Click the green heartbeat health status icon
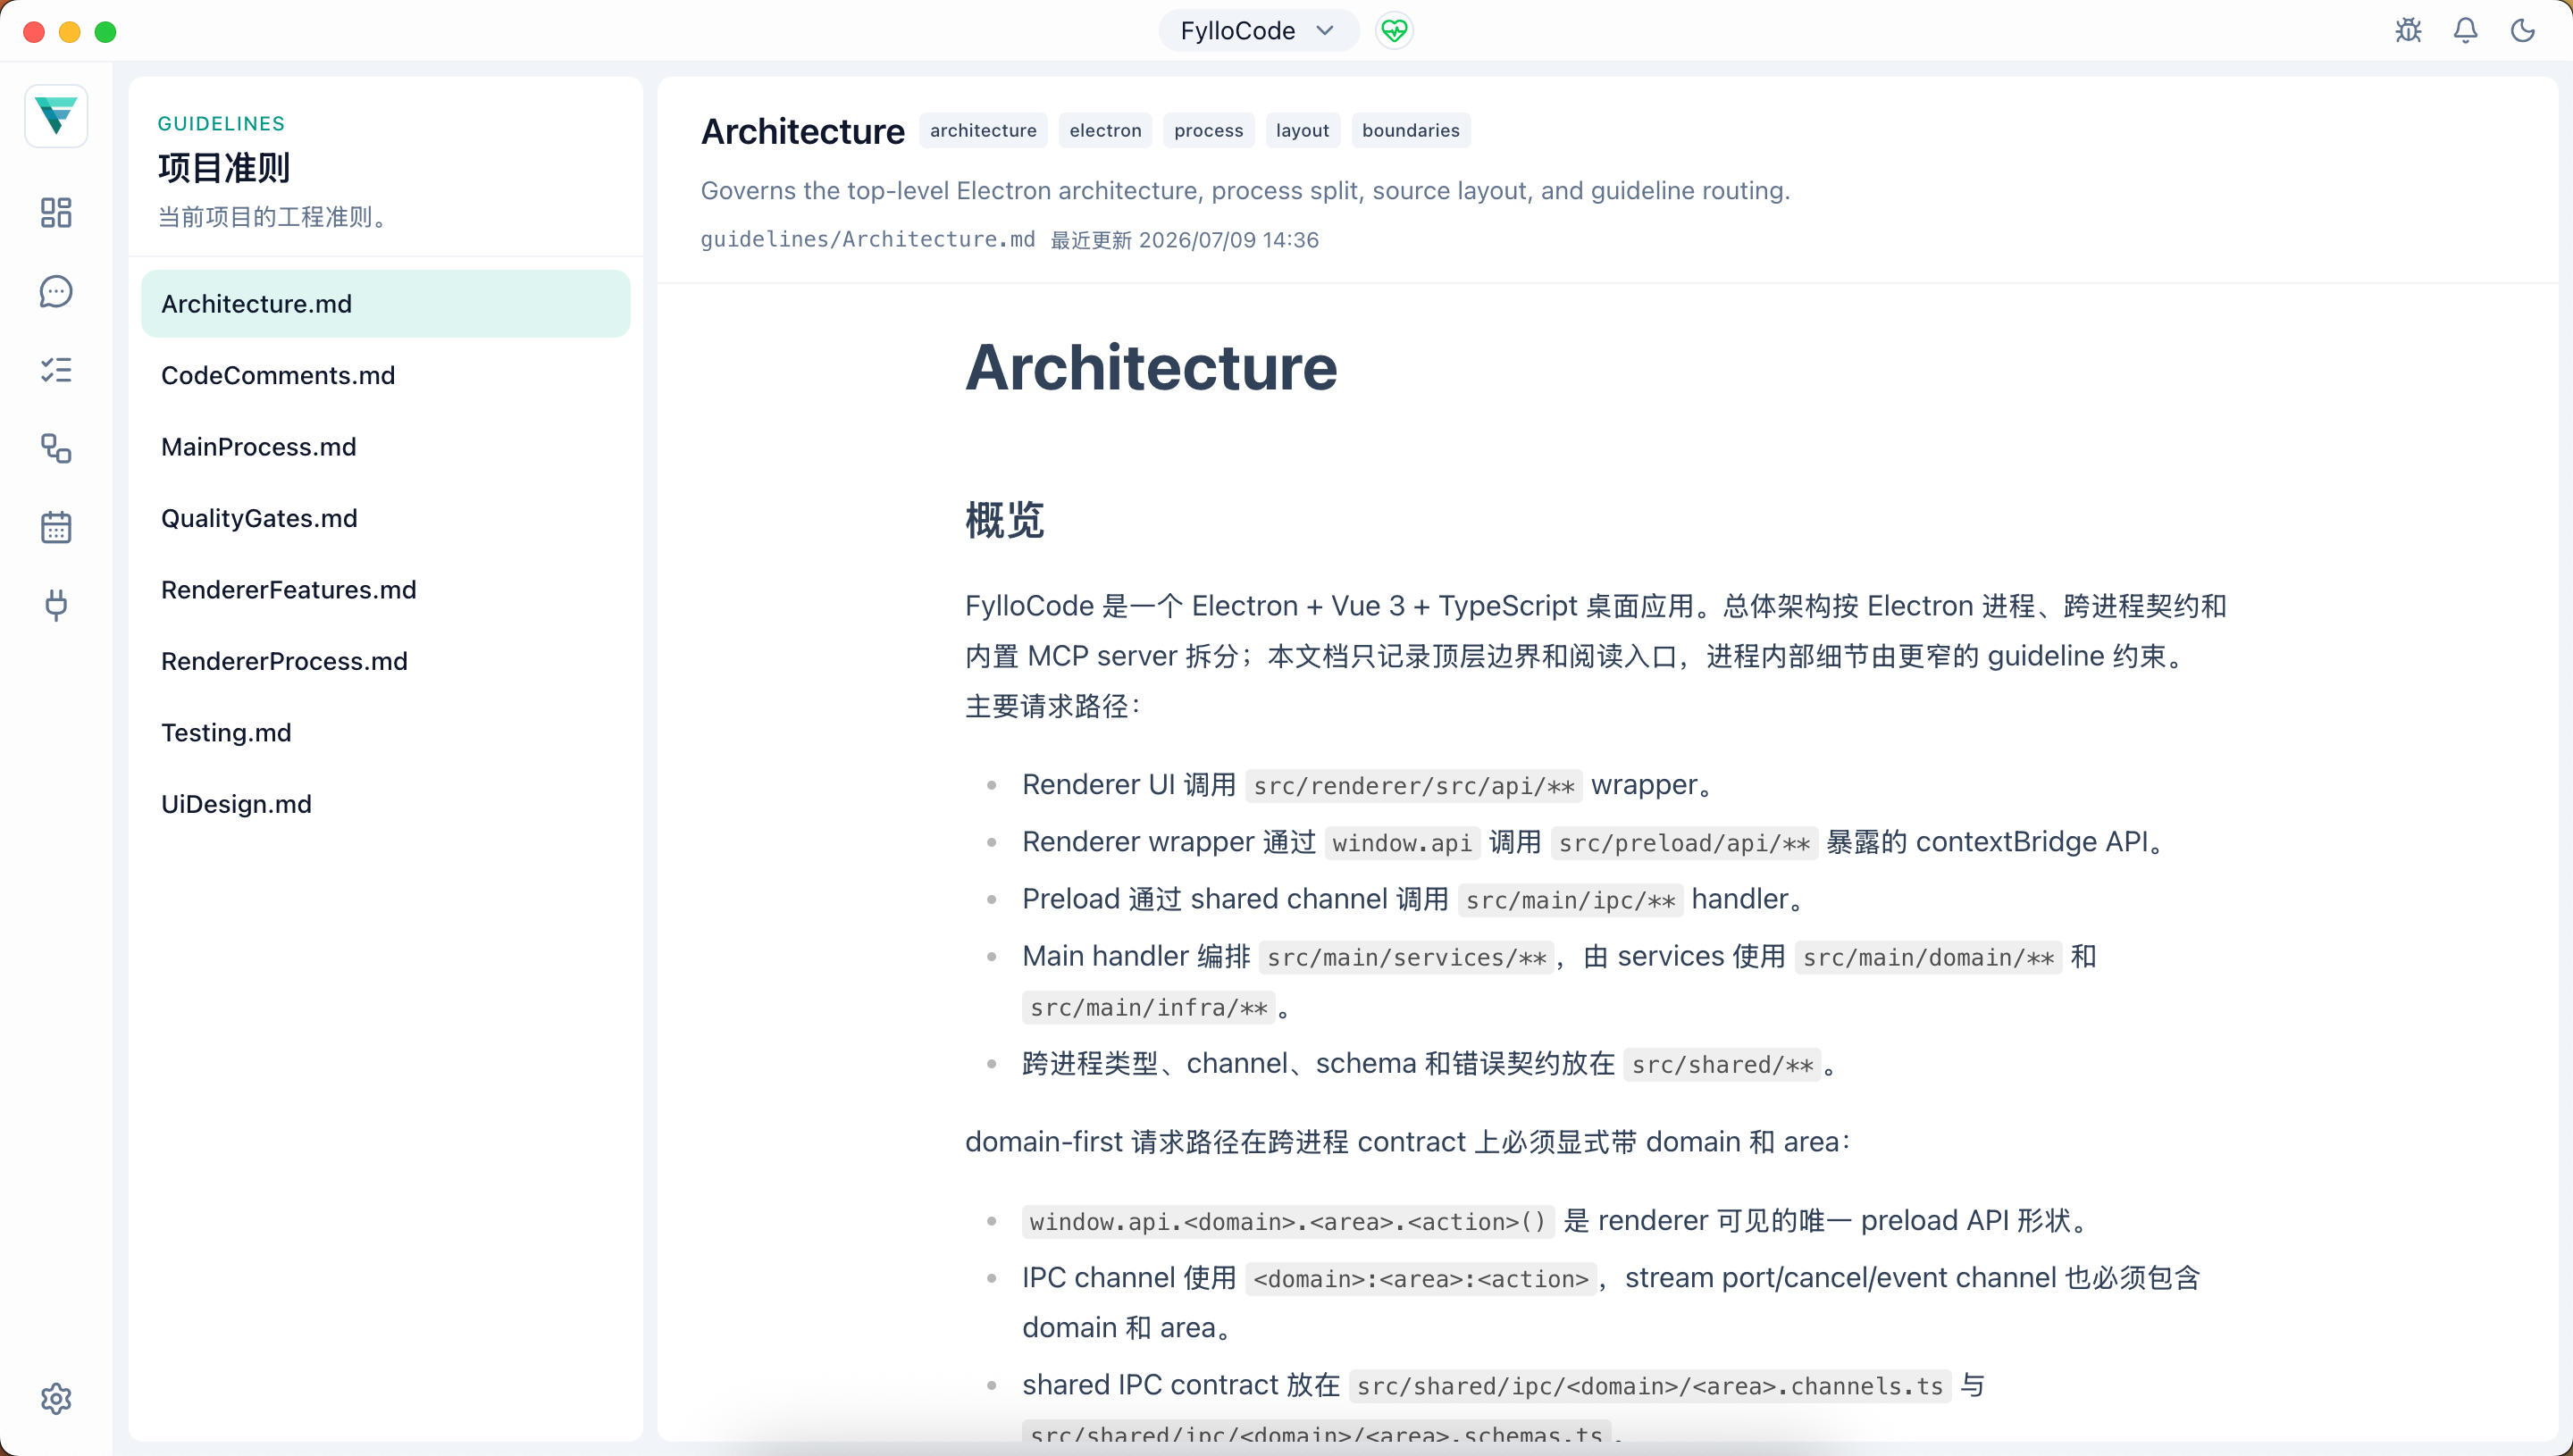 [1394, 31]
